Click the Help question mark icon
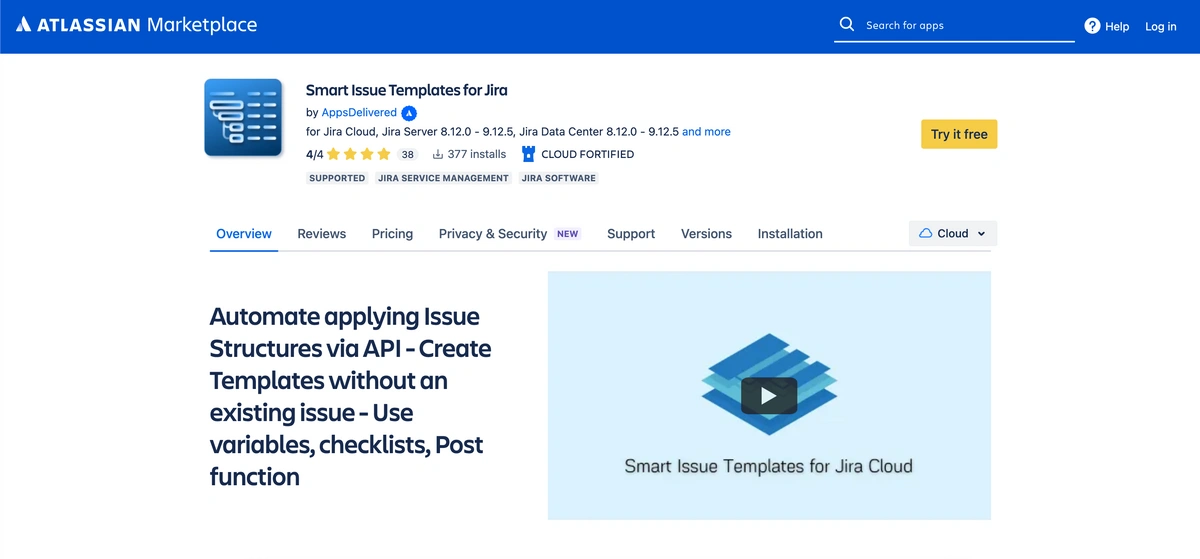The height and width of the screenshot is (559, 1200). tap(1092, 26)
